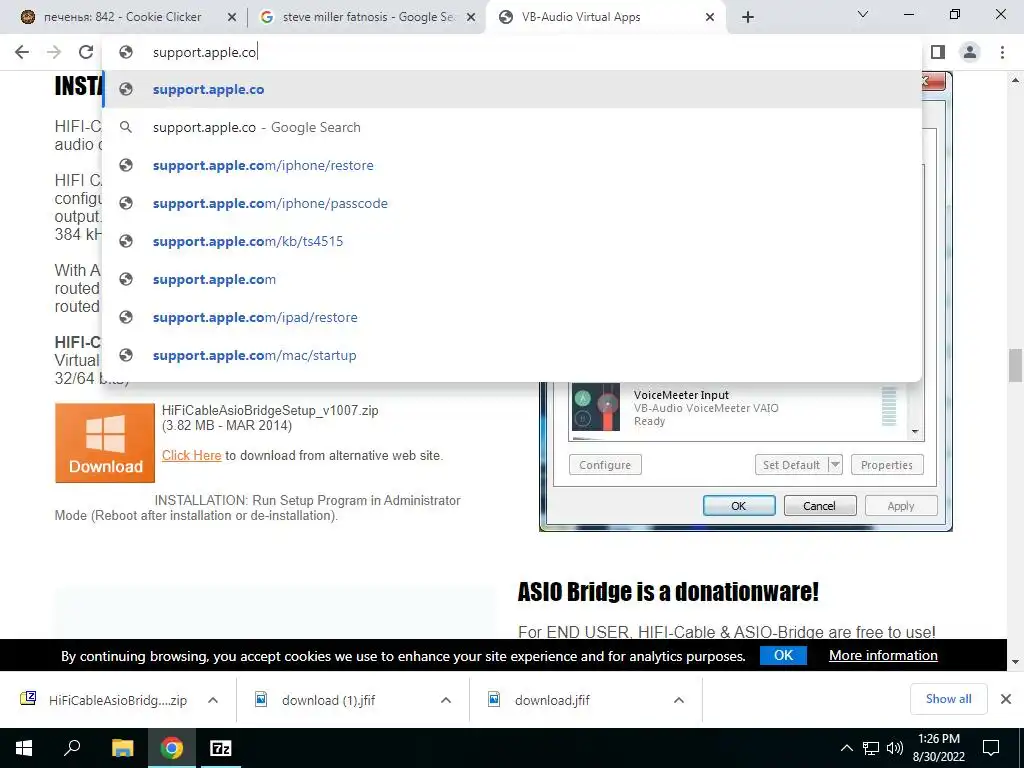Viewport: 1024px width, 768px height.
Task: Show hidden system tray icons
Action: coord(846,748)
